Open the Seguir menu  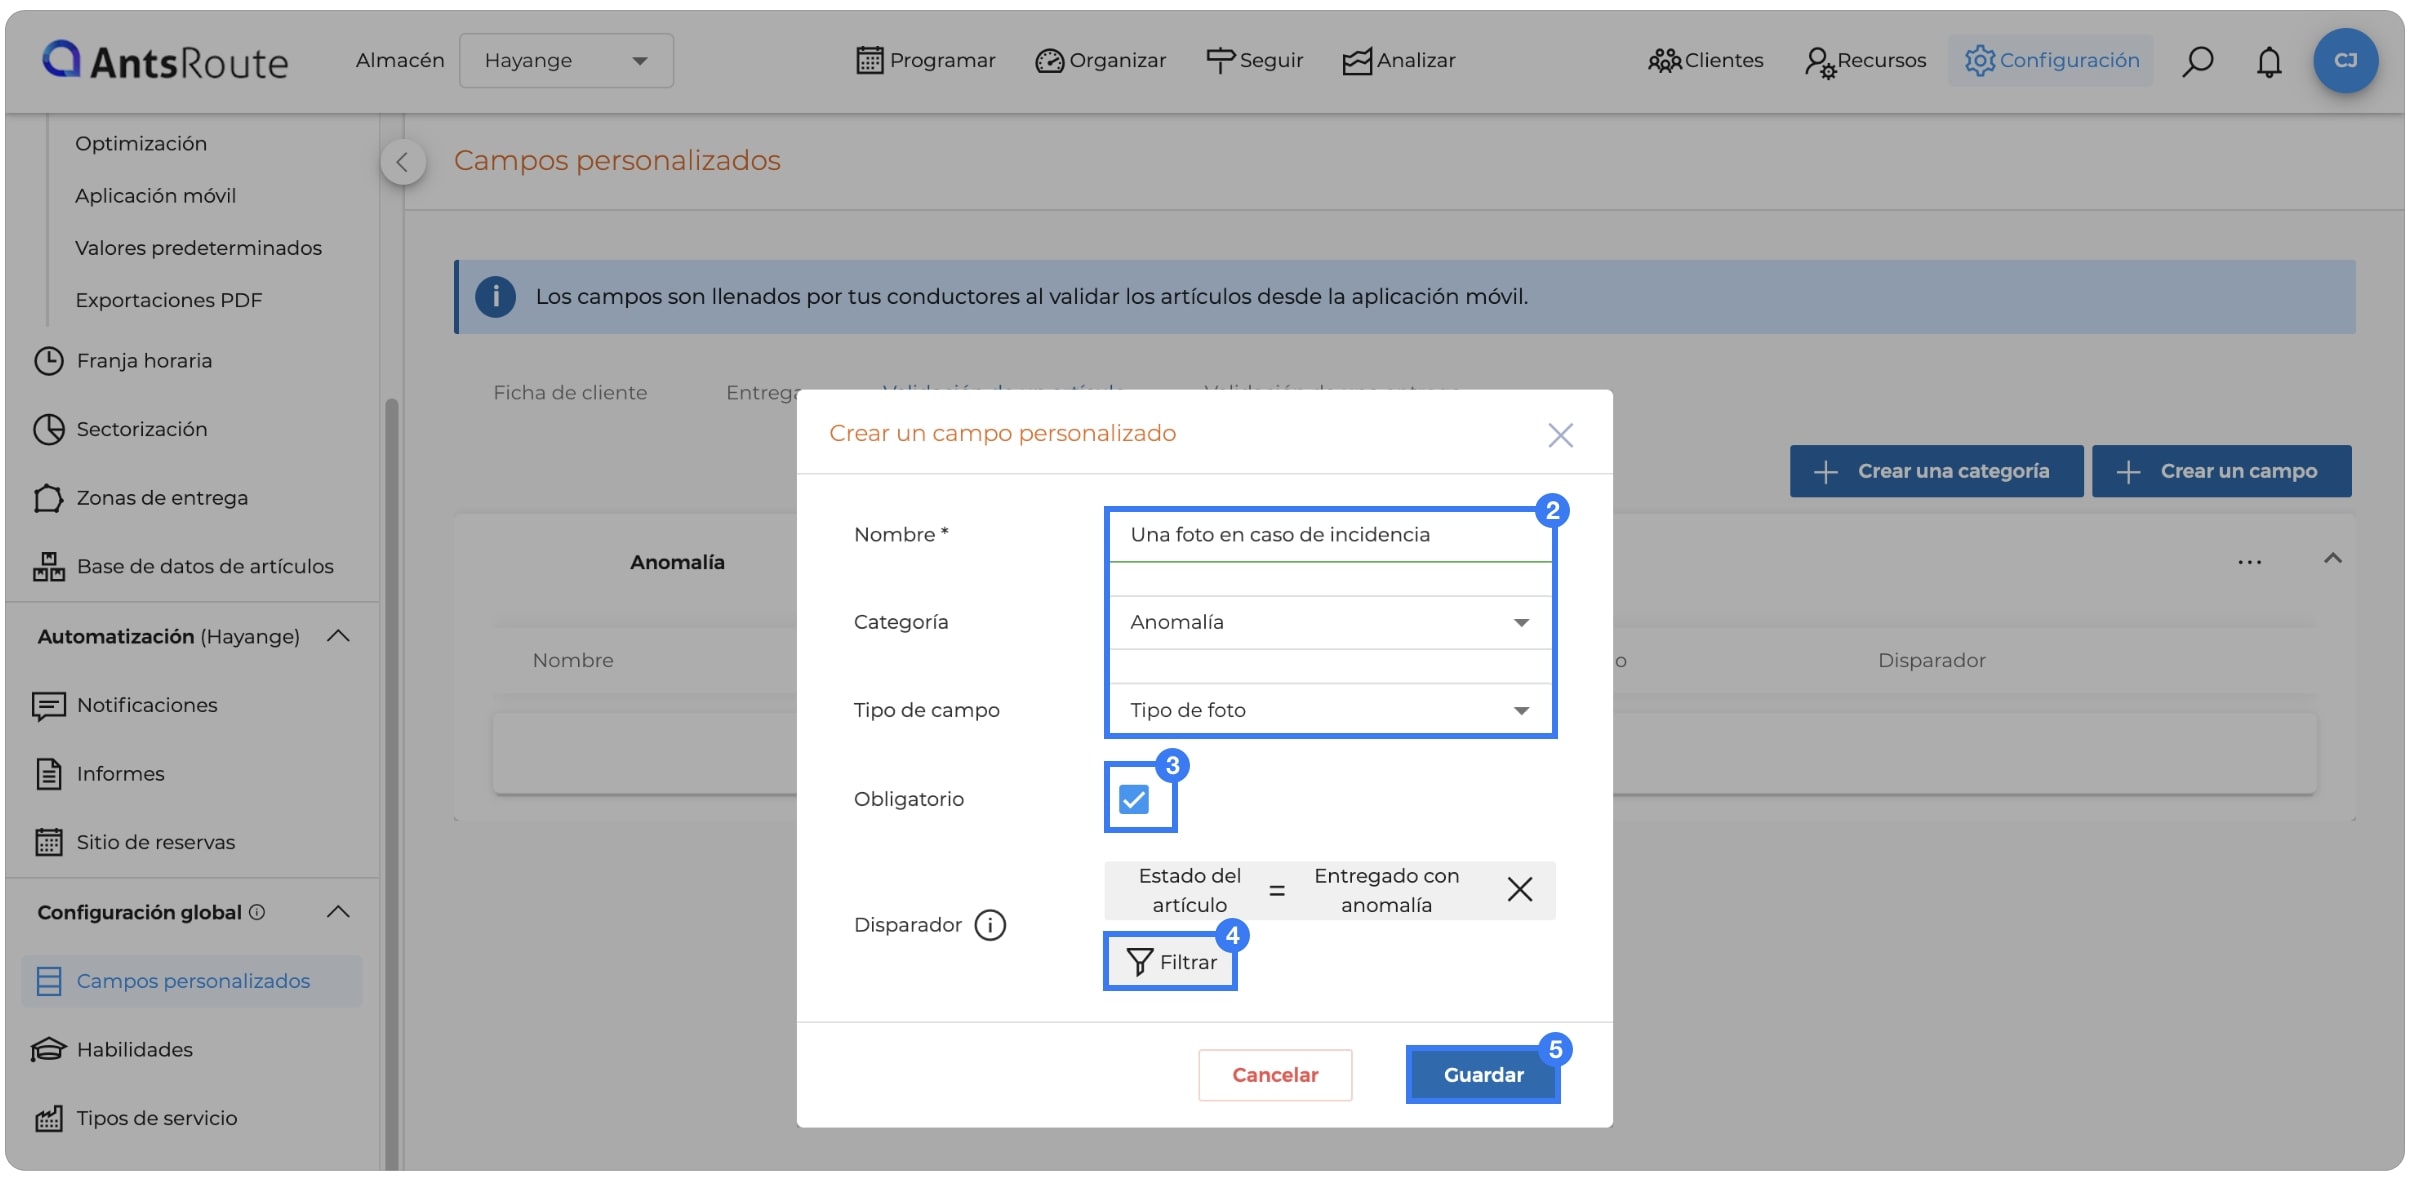1254,61
